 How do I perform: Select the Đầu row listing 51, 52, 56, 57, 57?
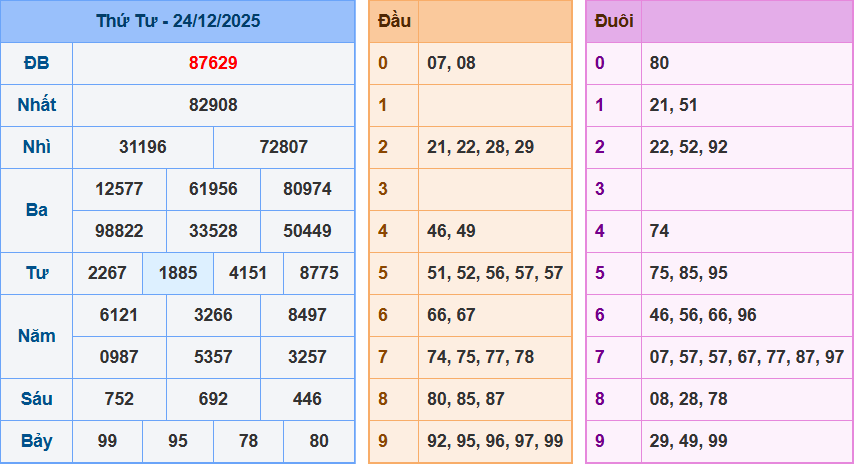coord(494,273)
